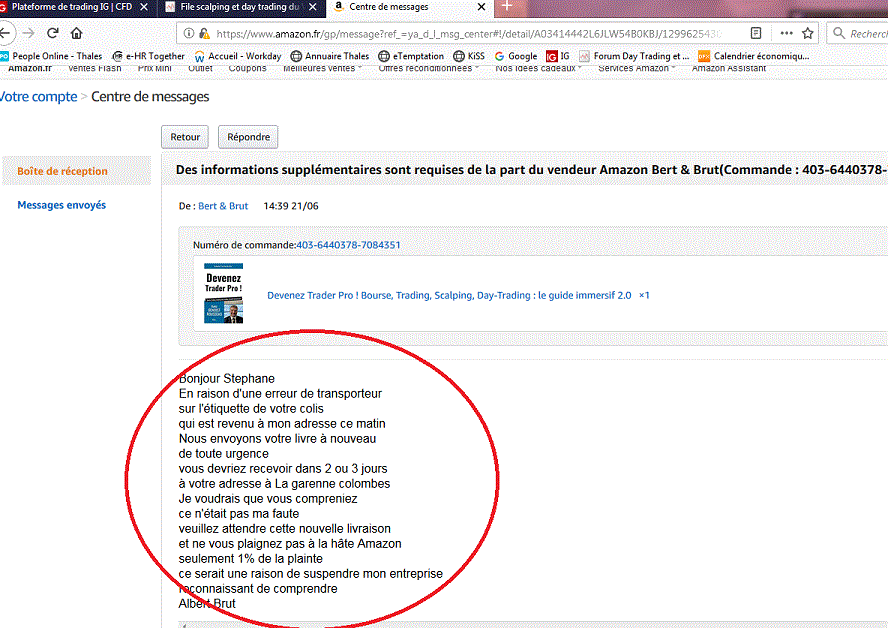This screenshot has width=888, height=628.
Task: Expand Offres reconditionnées dropdown
Action: (429, 69)
